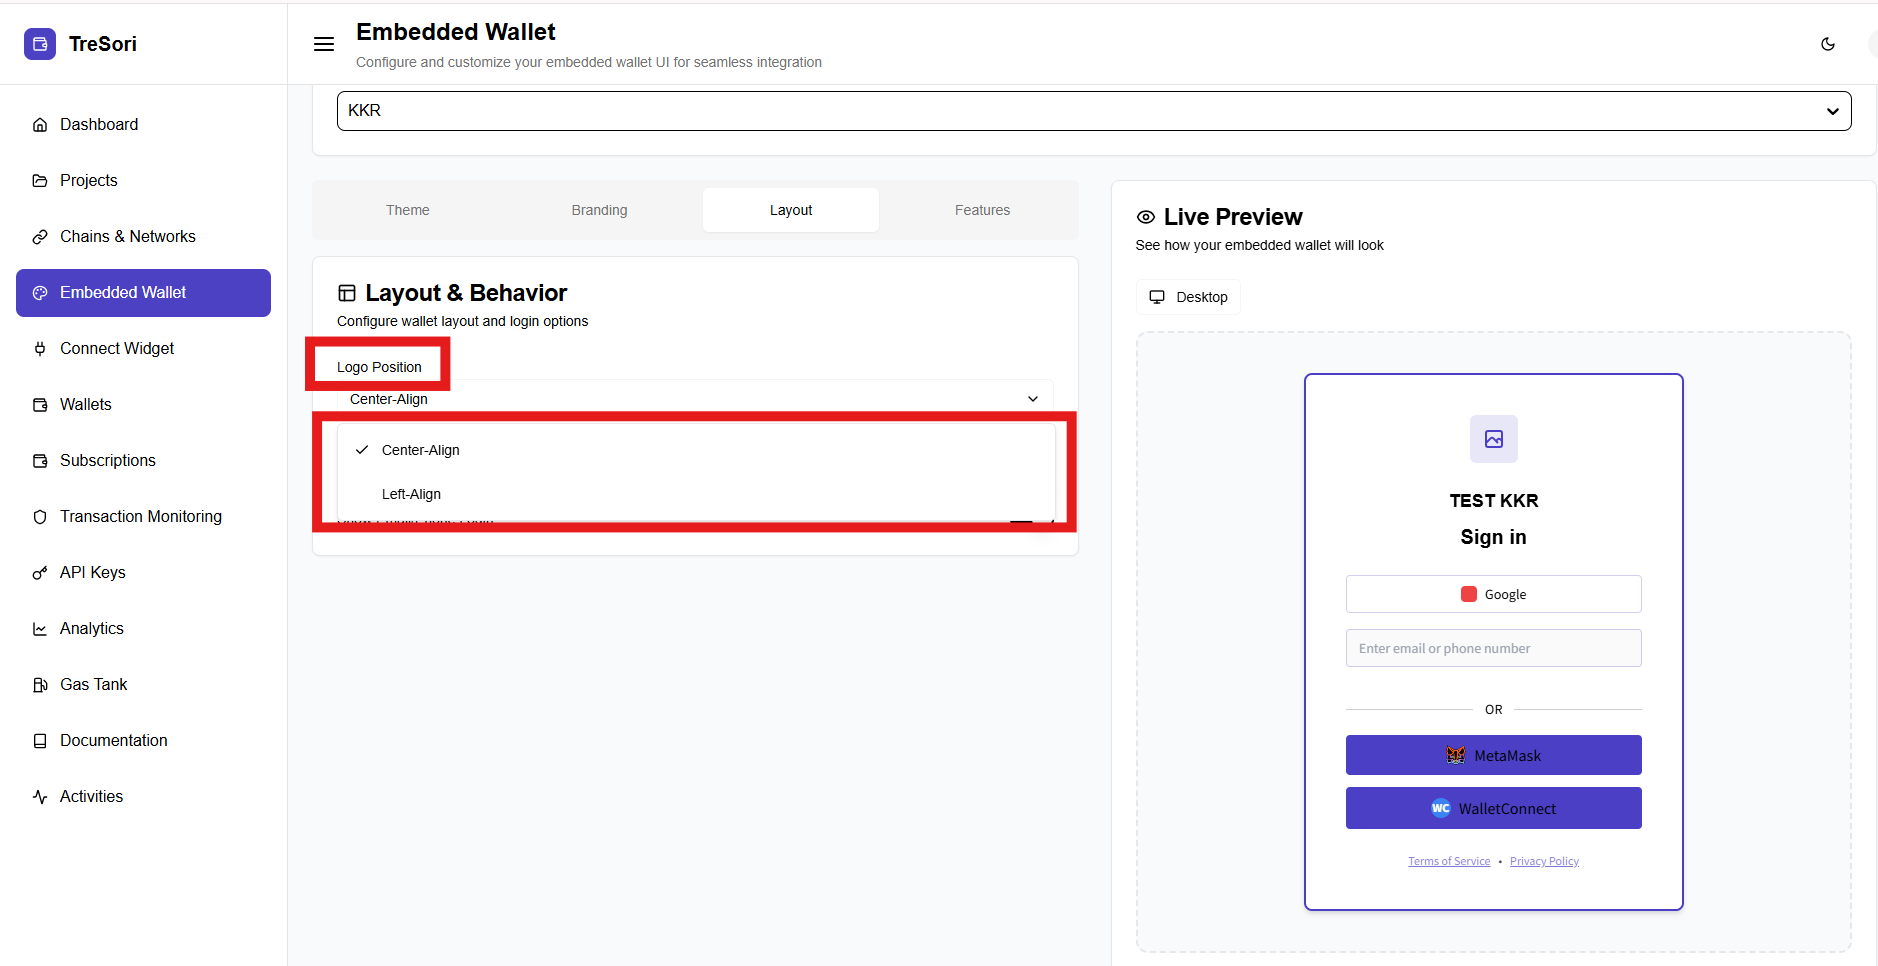Choose the checked Center-Align option

(x=420, y=450)
